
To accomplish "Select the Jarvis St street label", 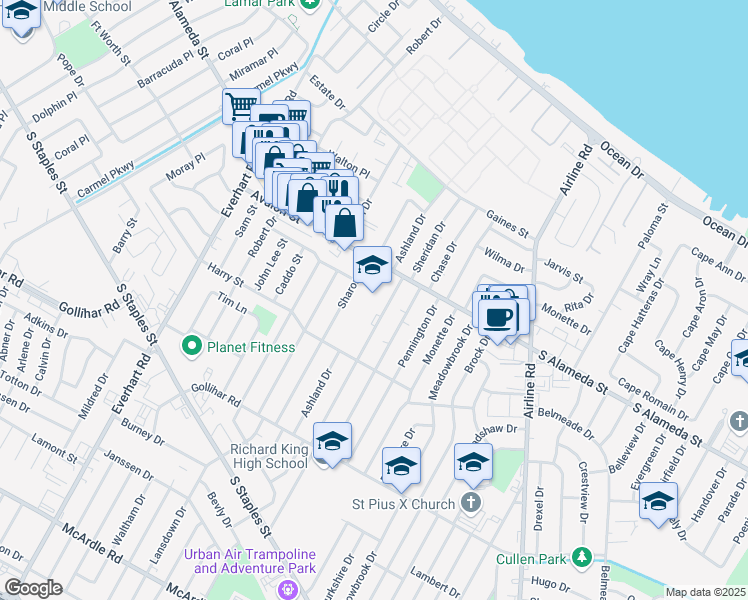I will pyautogui.click(x=563, y=270).
